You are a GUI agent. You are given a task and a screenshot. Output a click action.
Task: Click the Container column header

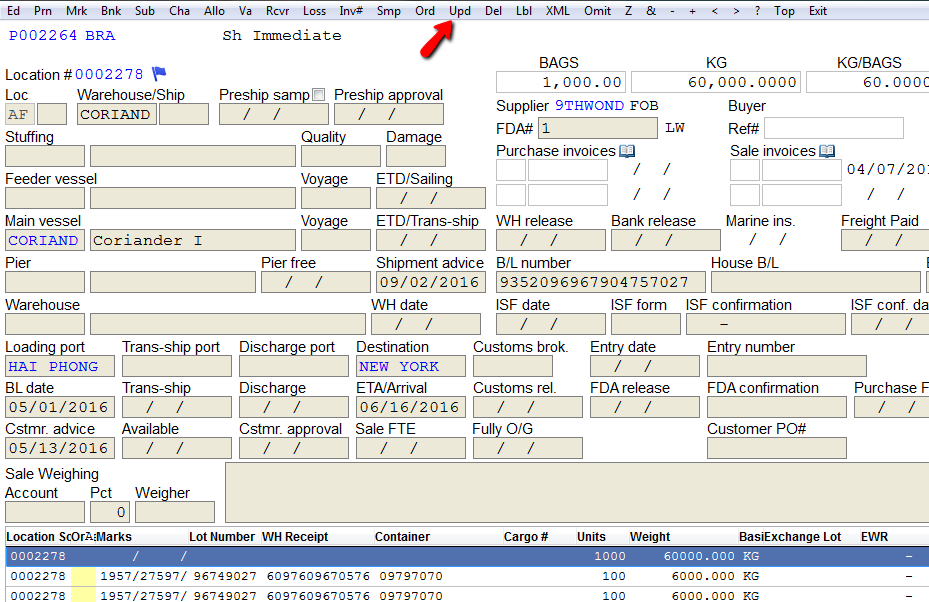tap(402, 537)
